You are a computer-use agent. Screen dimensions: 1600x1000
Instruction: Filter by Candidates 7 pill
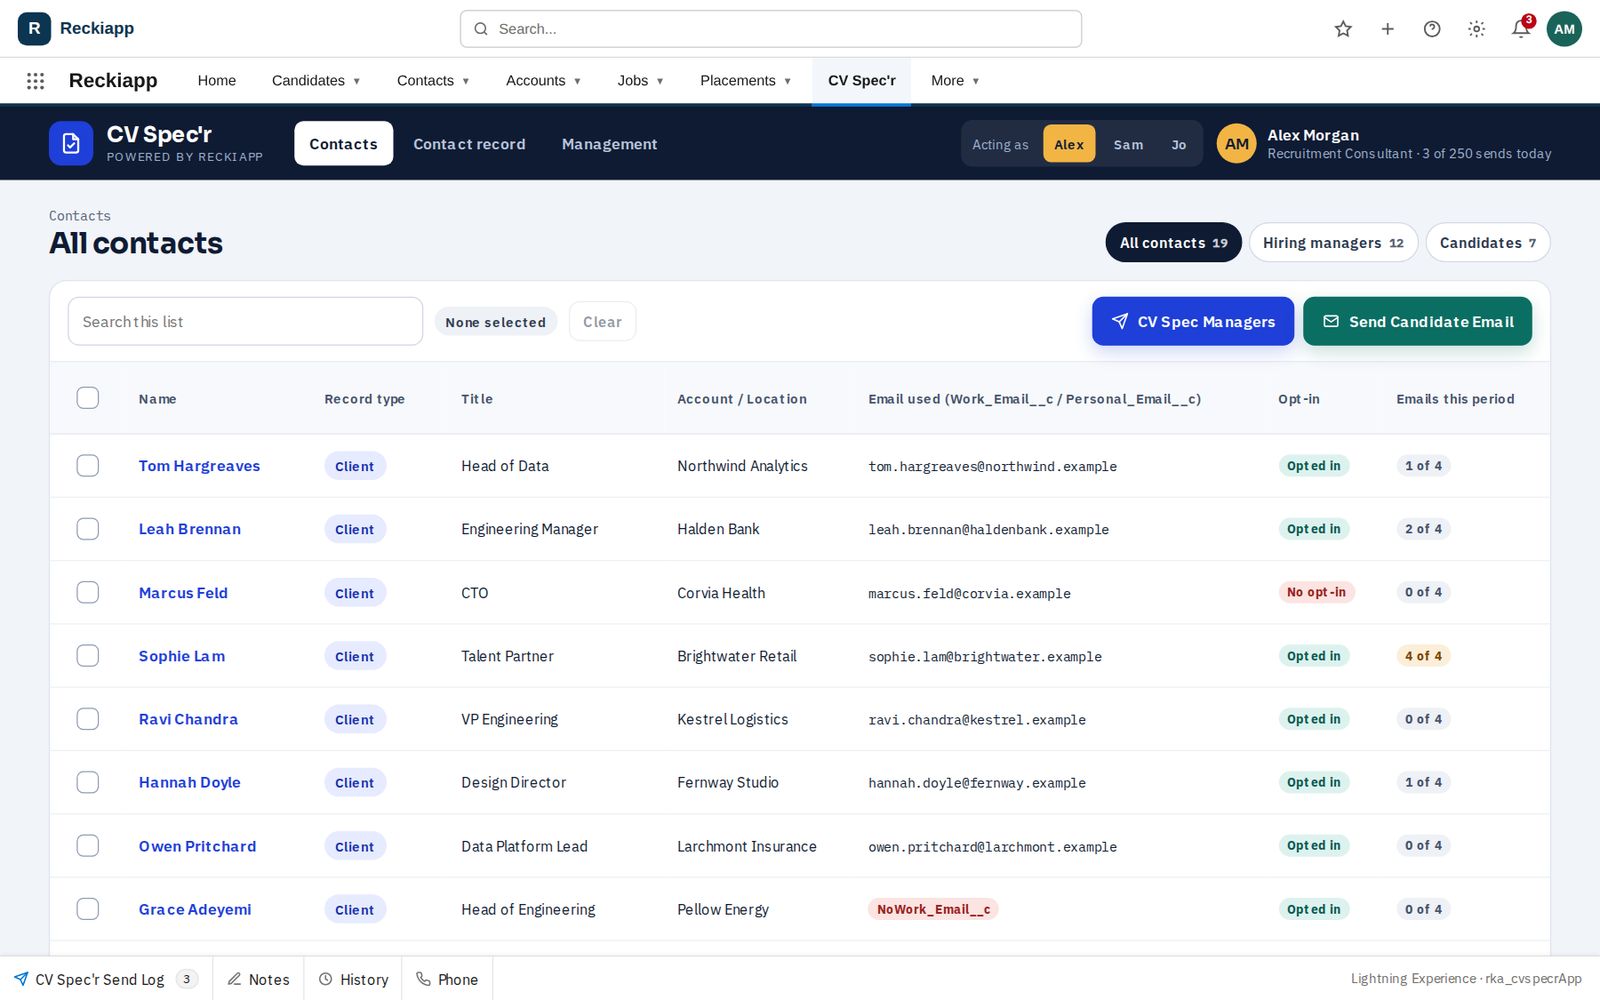[x=1487, y=243]
